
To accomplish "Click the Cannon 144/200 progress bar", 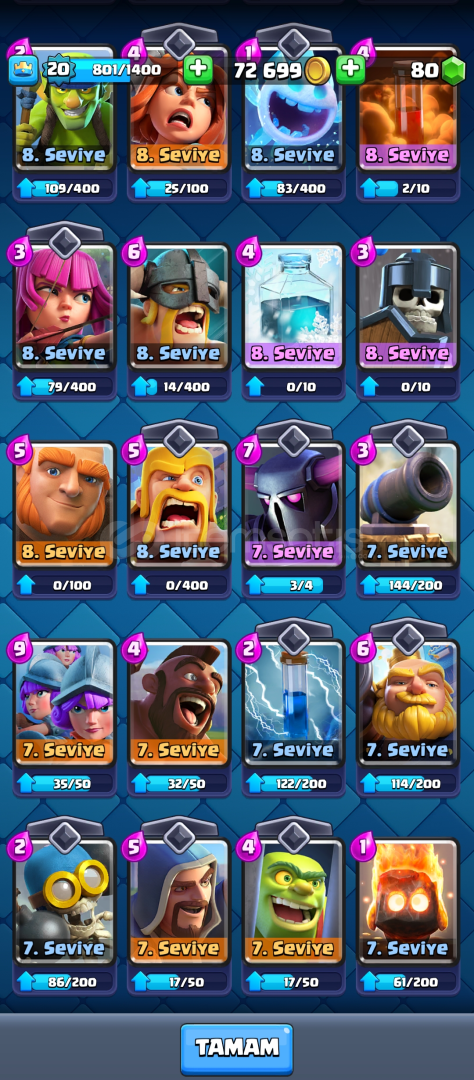I will tap(408, 585).
